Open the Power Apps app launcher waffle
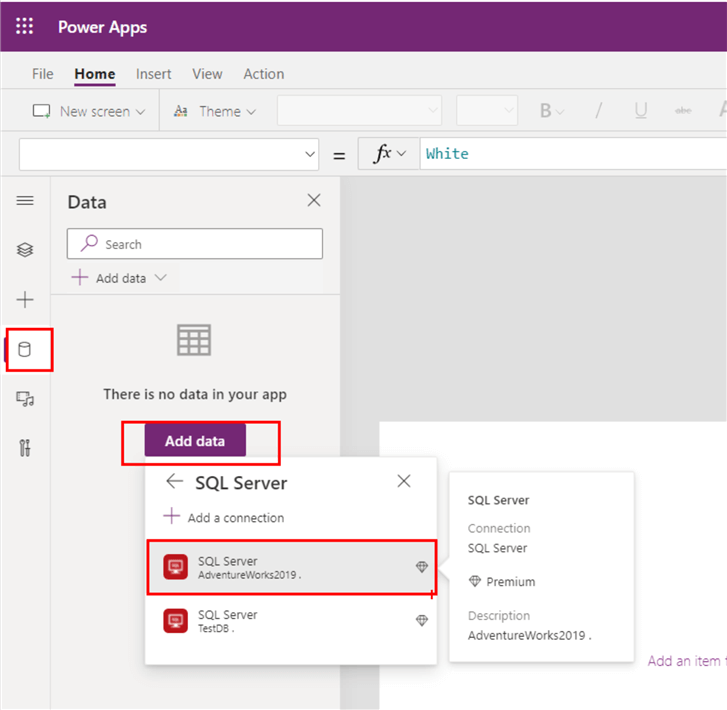The width and height of the screenshot is (727, 710). 24,26
